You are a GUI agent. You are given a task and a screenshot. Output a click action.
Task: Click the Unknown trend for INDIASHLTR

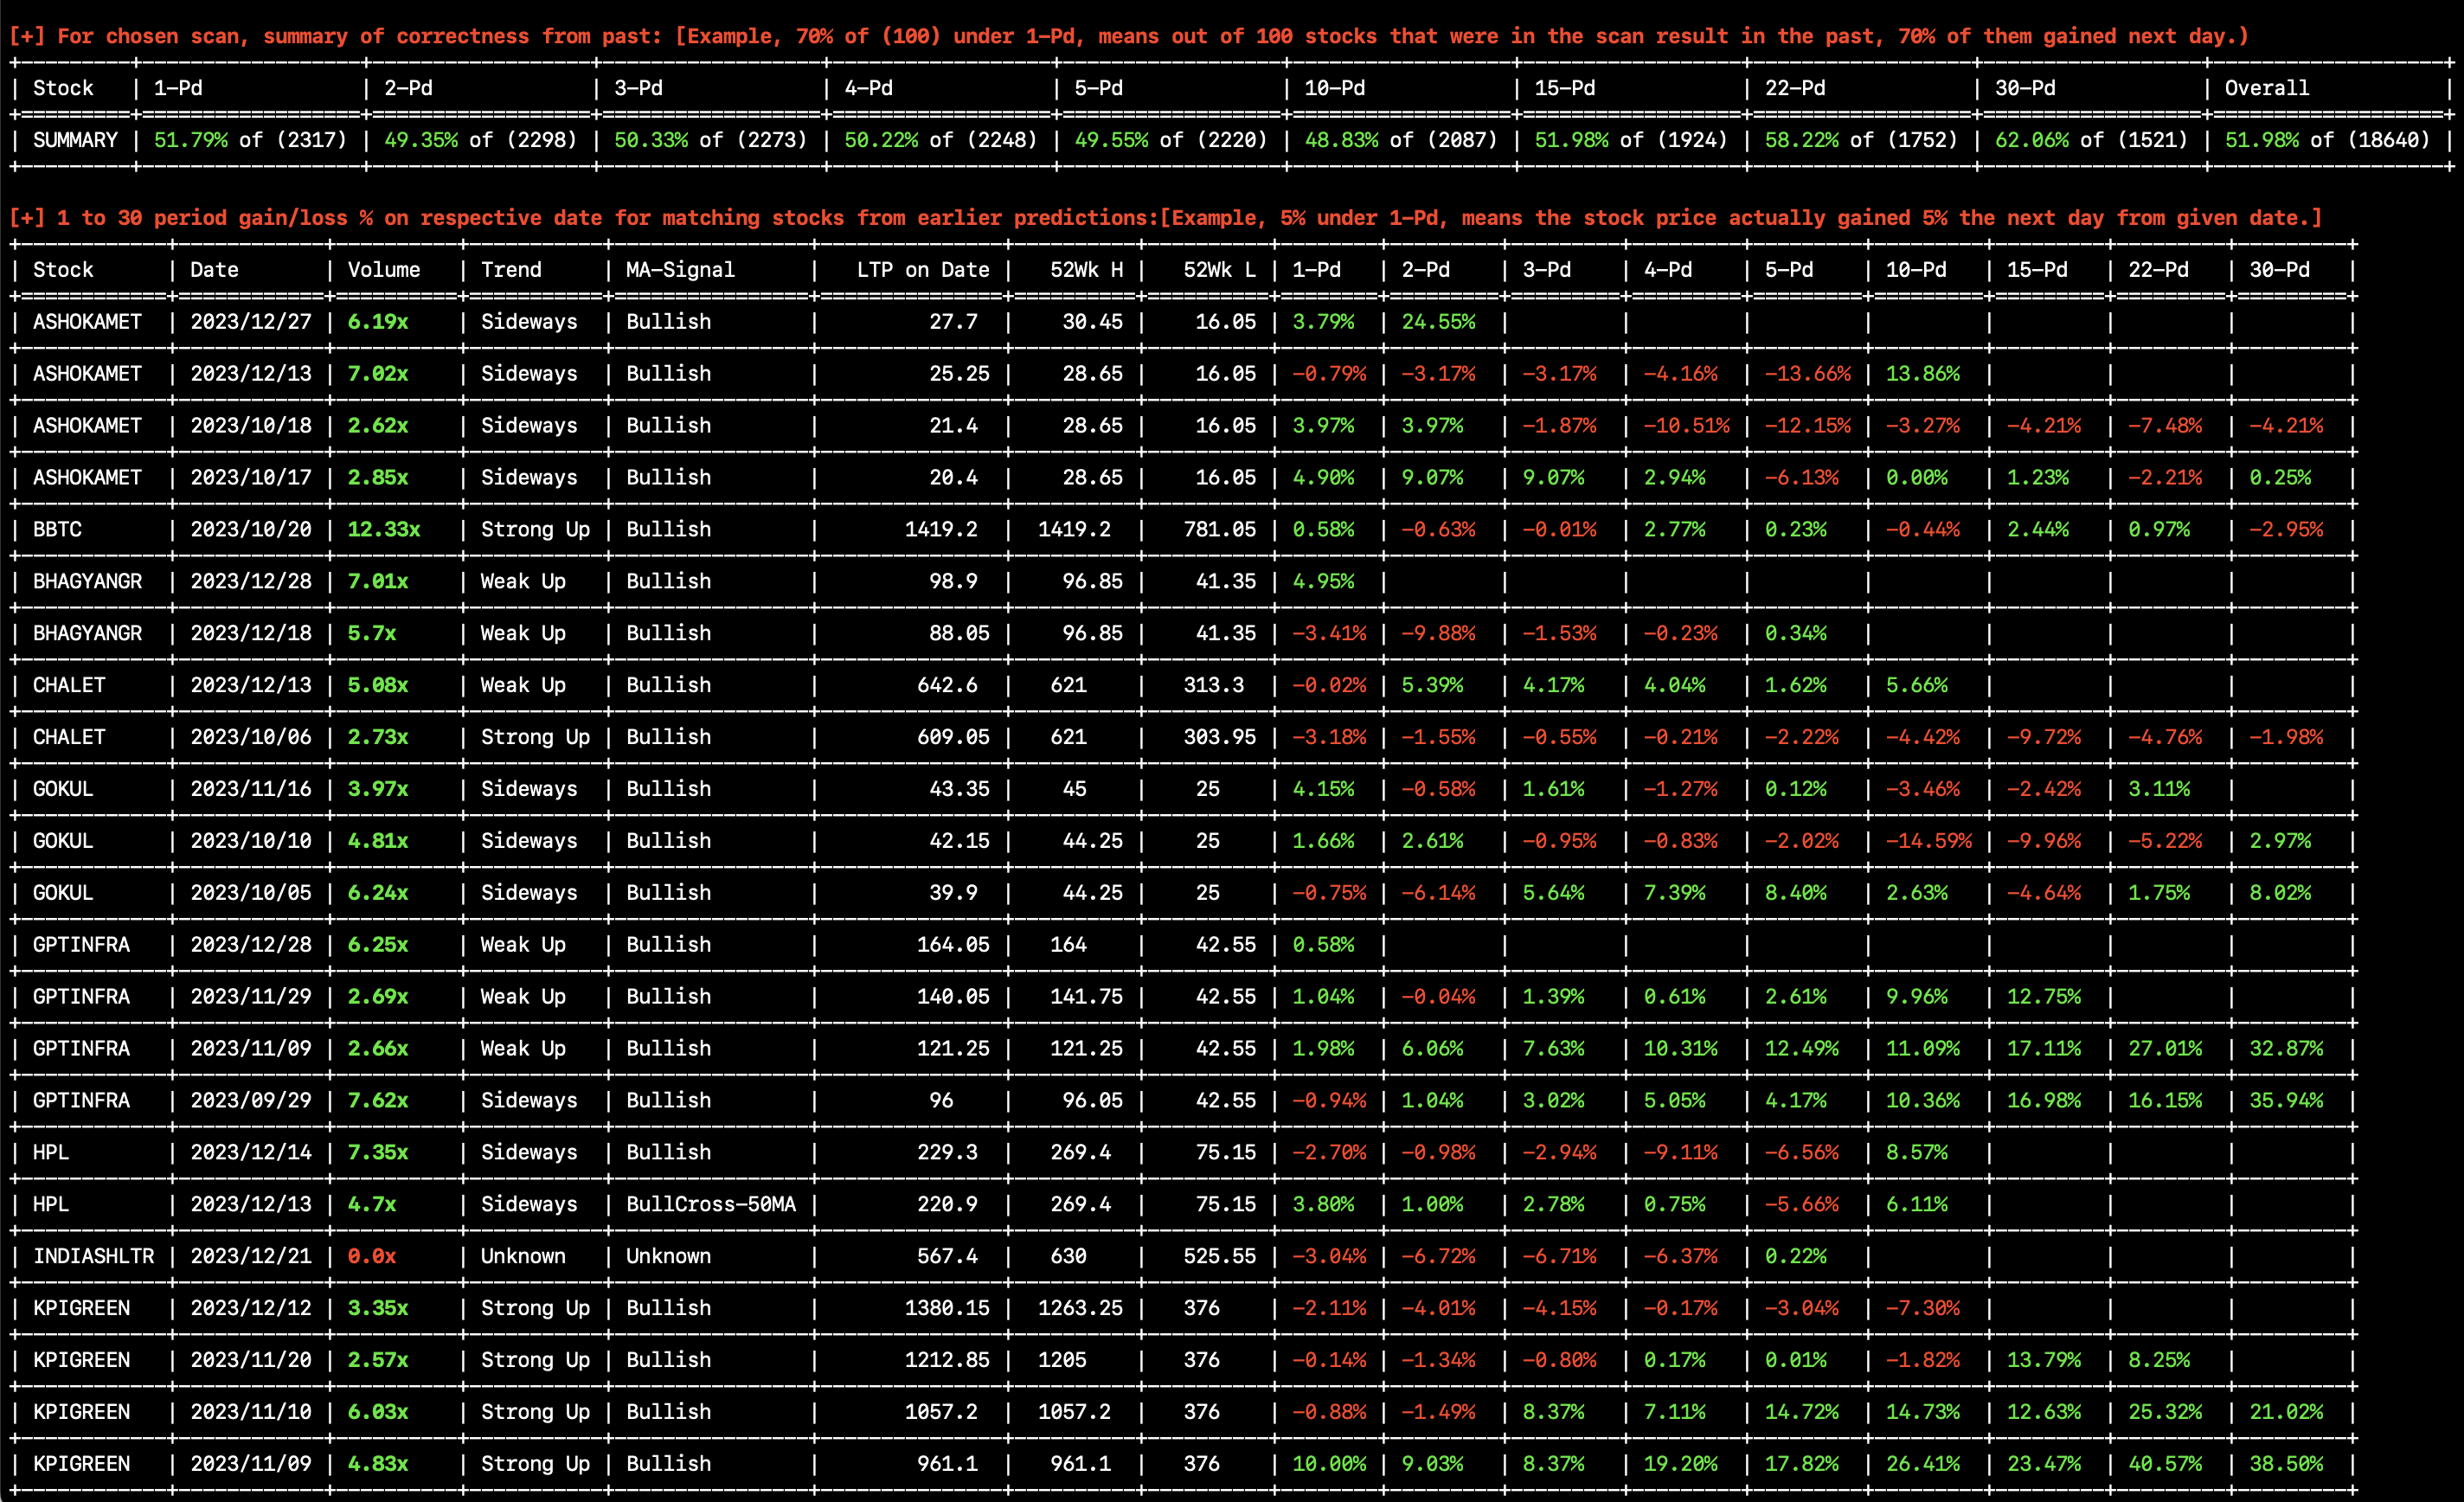point(522,1256)
